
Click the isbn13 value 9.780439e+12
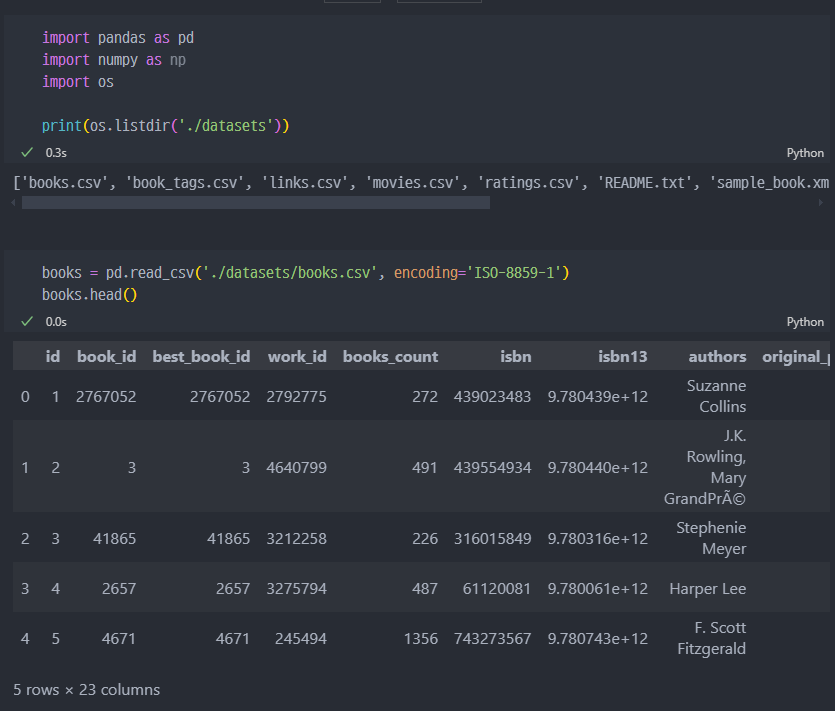point(597,397)
